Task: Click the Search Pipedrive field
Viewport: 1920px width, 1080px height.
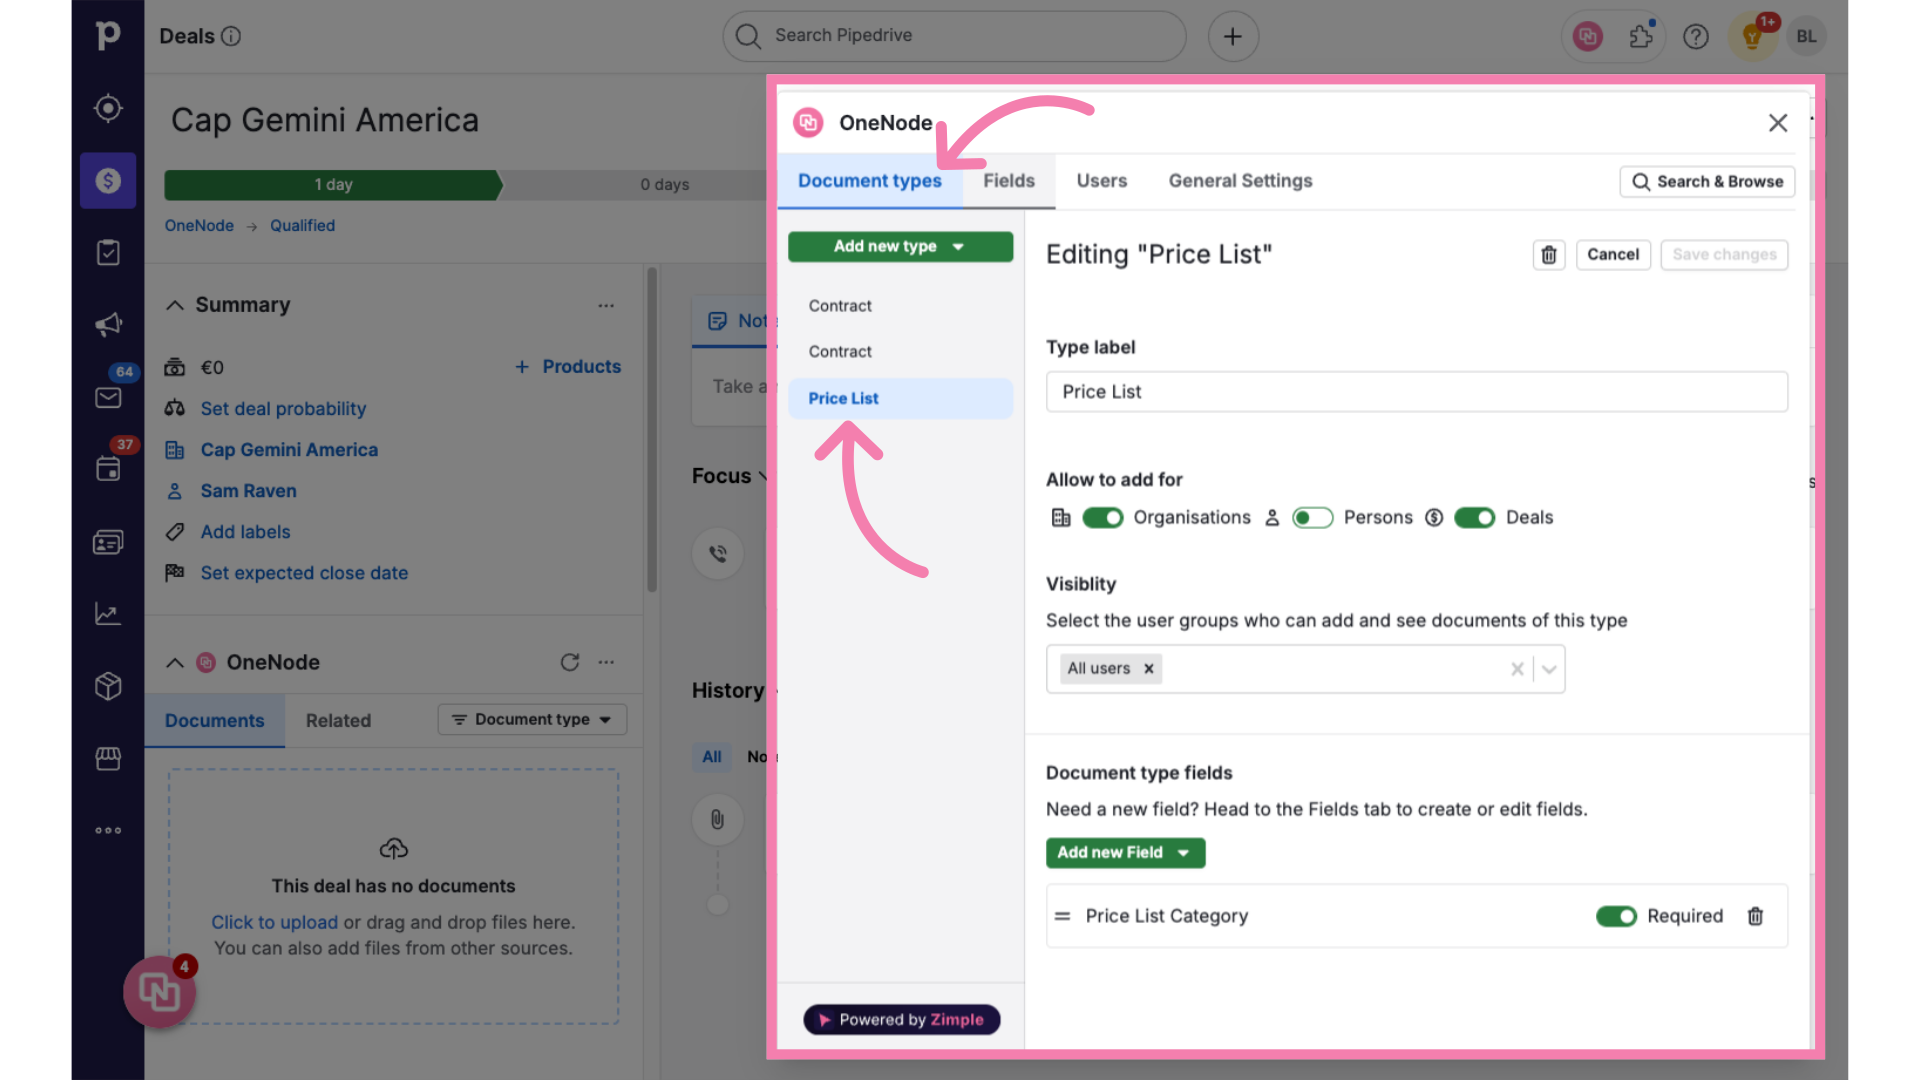Action: coord(954,36)
